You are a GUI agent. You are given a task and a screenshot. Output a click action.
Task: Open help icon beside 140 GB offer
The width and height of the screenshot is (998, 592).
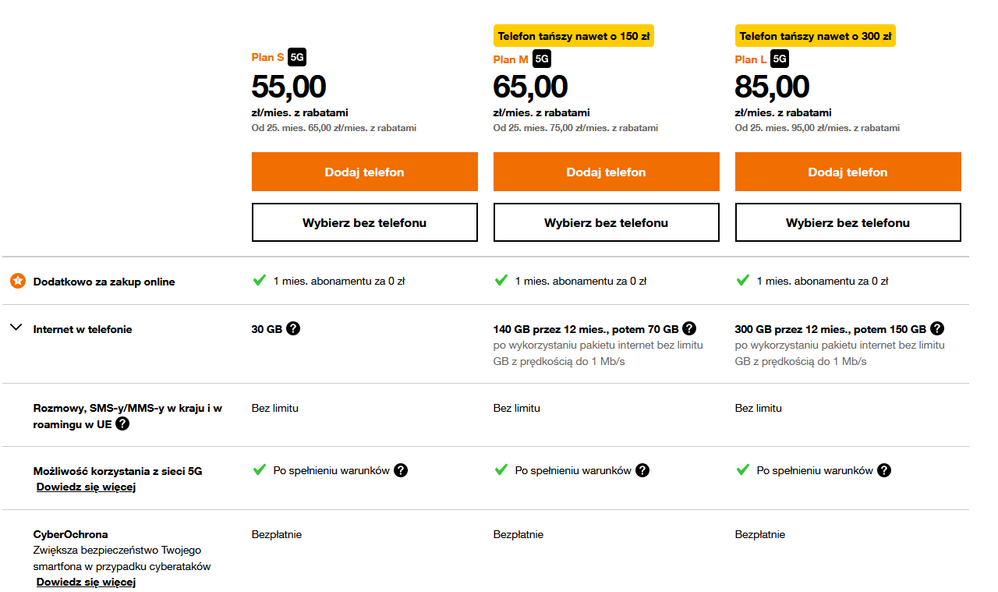tap(690, 329)
